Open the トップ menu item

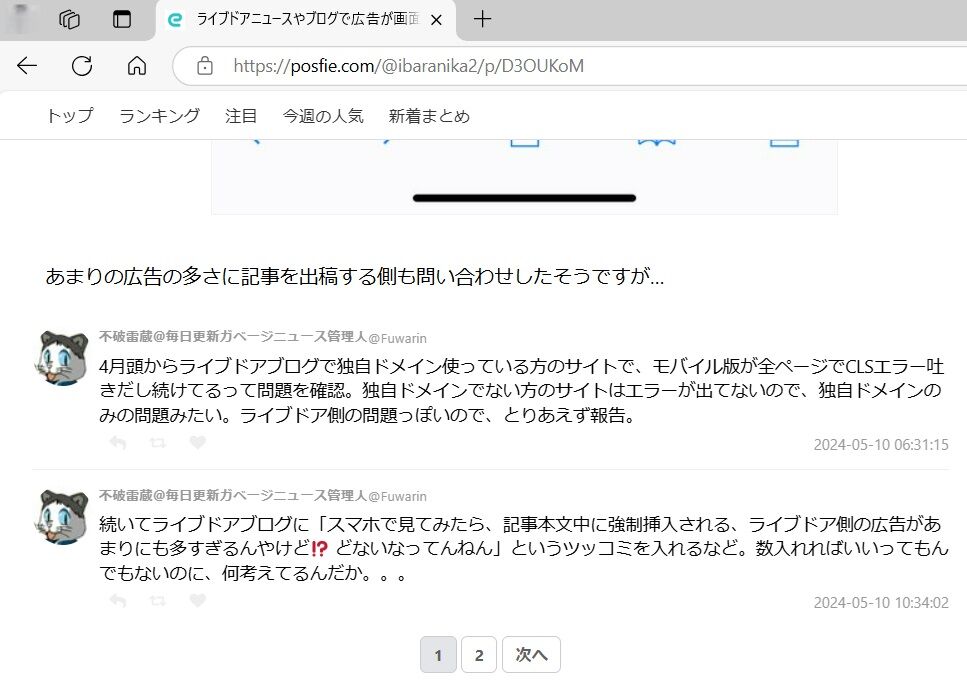click(70, 116)
